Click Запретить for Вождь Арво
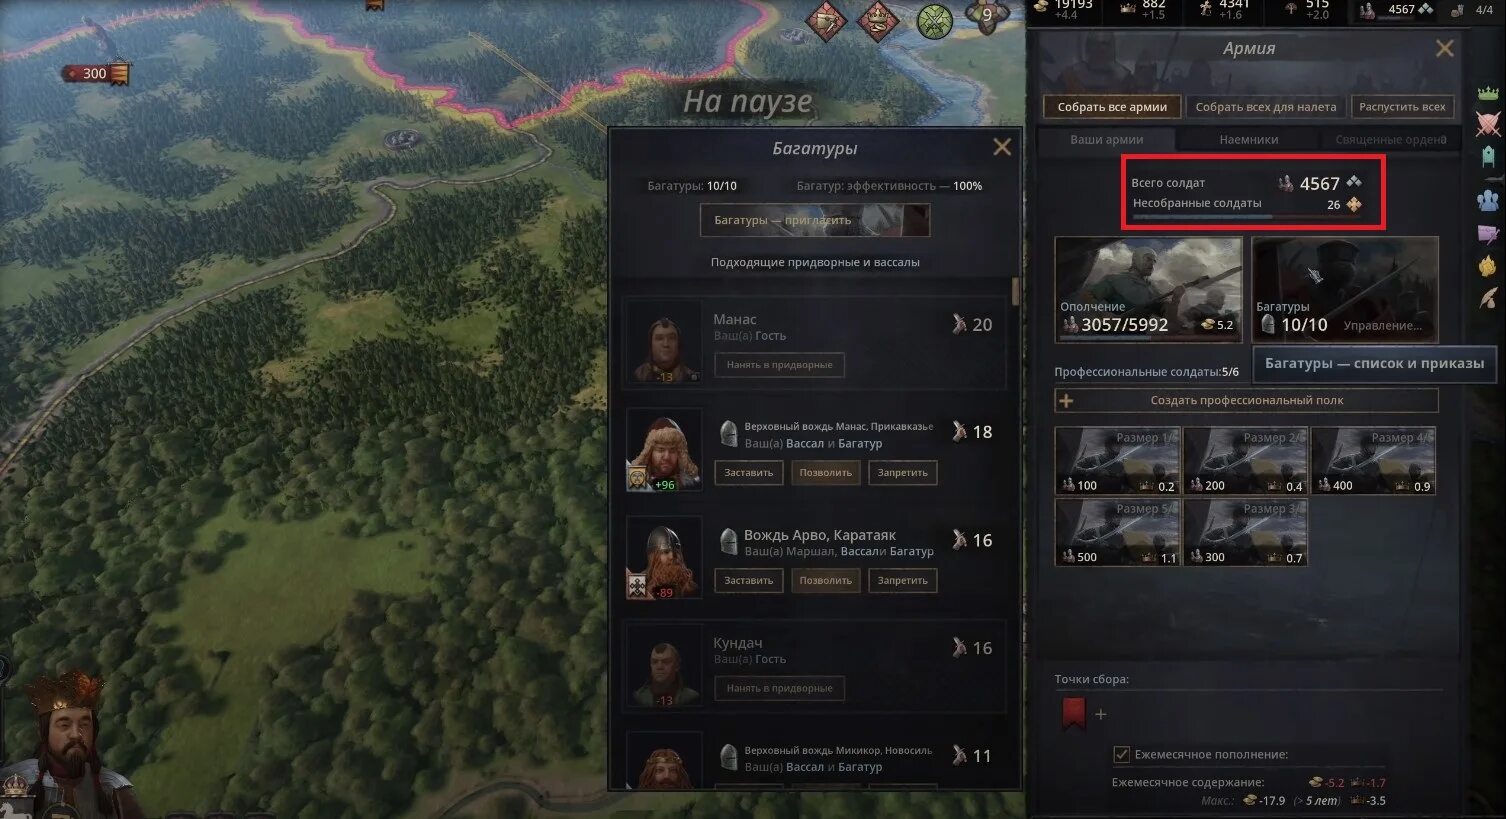 tap(902, 580)
